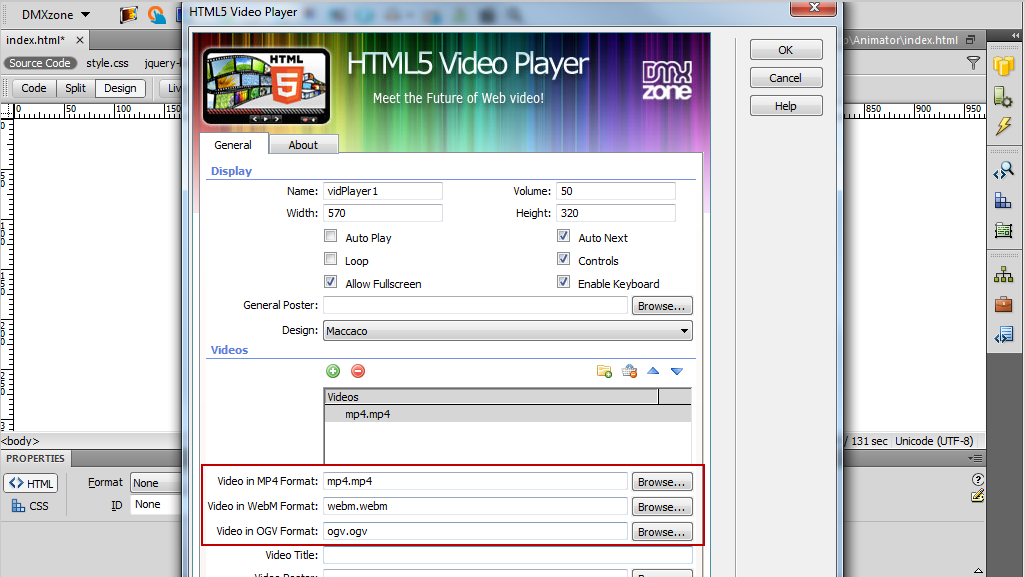The image size is (1025, 577).
Task: Open the green form layout panel icon
Action: click(x=1003, y=230)
